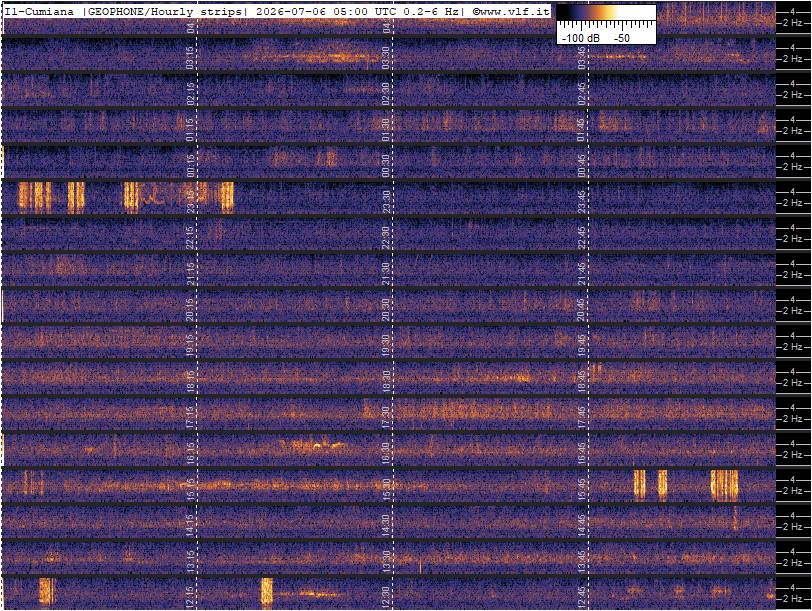Pick the 12:30 time marker
This screenshot has width=812, height=611.
pyautogui.click(x=386, y=598)
